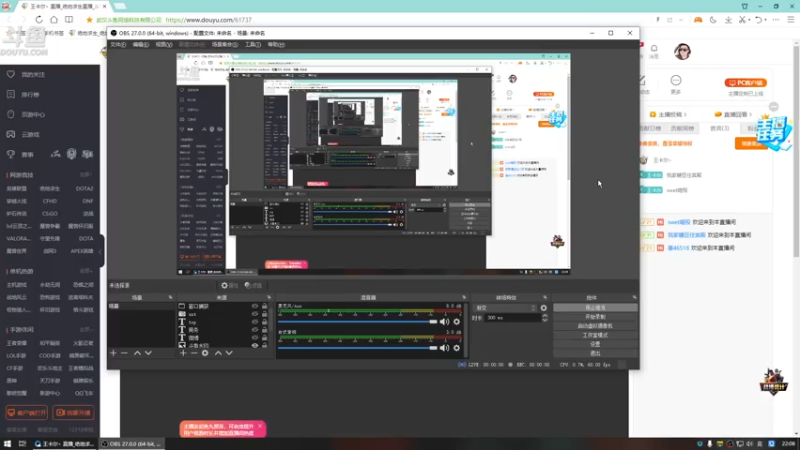800x450 pixels.
Task: Mute the desktop audio speaker icon
Action: pos(445,348)
